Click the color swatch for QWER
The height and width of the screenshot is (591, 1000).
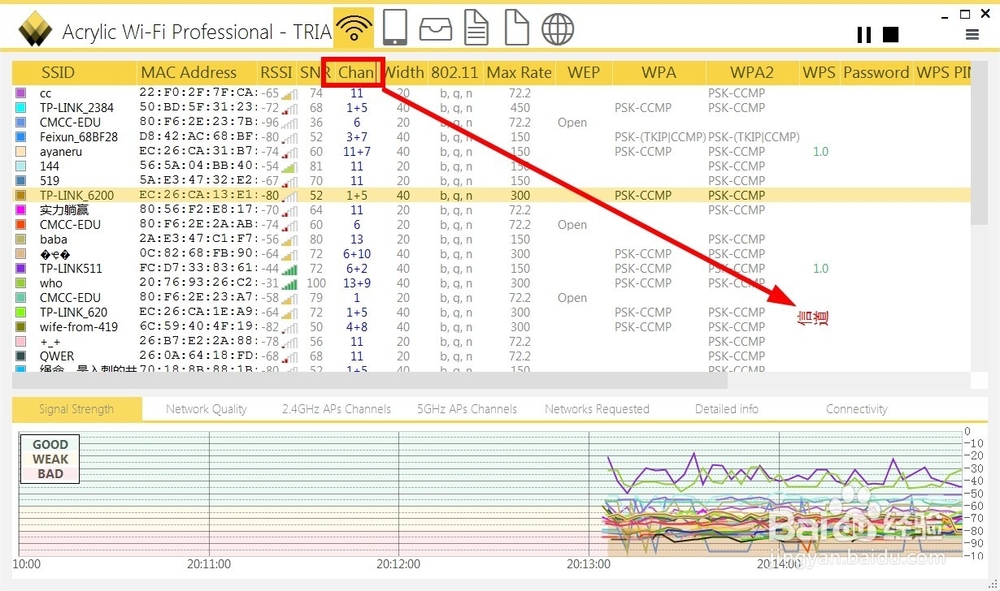pos(20,356)
